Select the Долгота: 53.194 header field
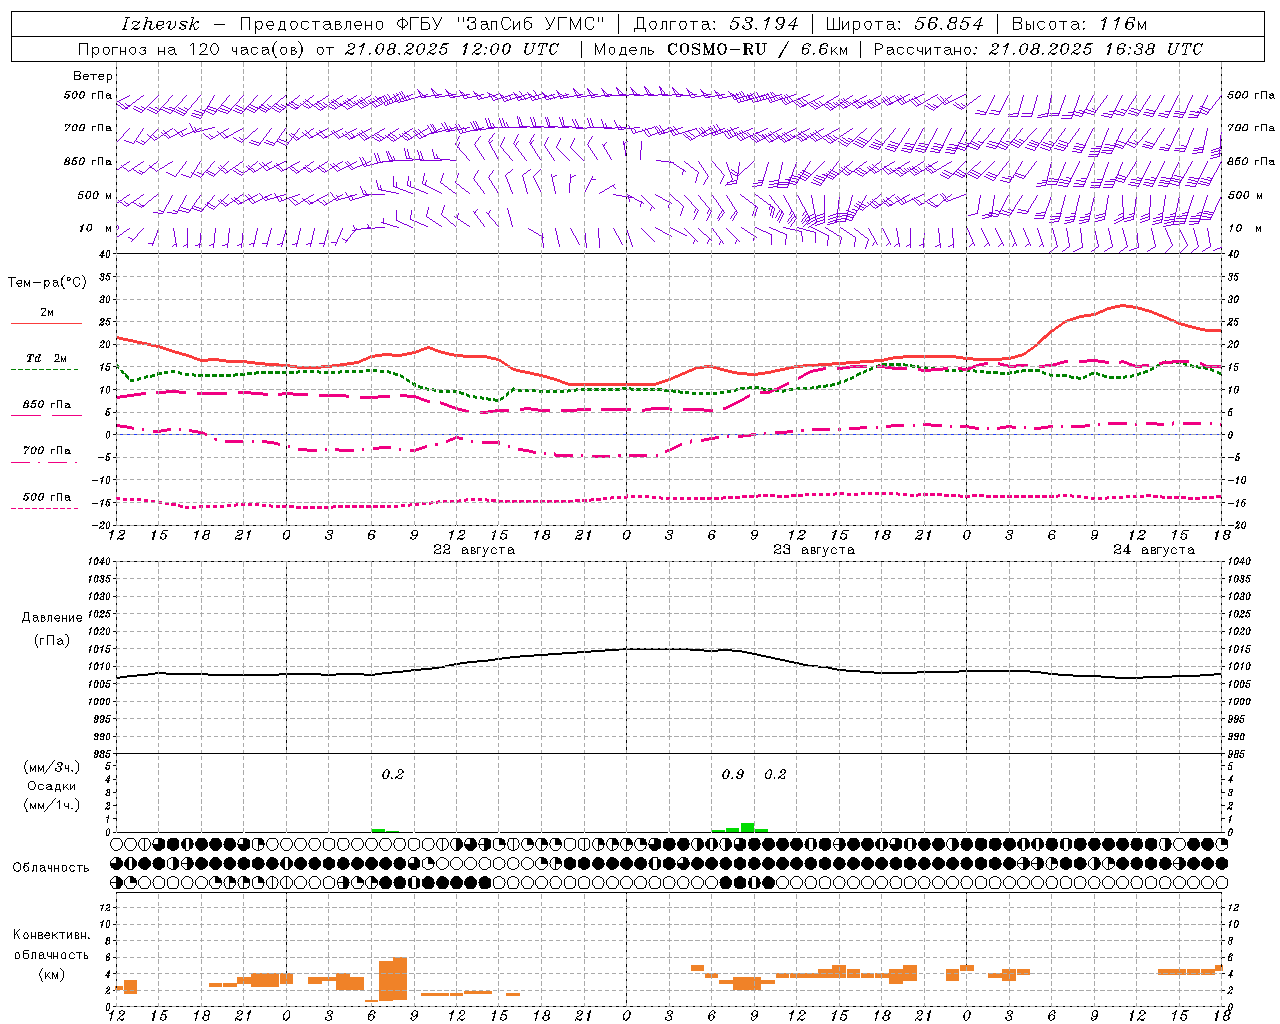1280x1024 pixels. (x=715, y=24)
